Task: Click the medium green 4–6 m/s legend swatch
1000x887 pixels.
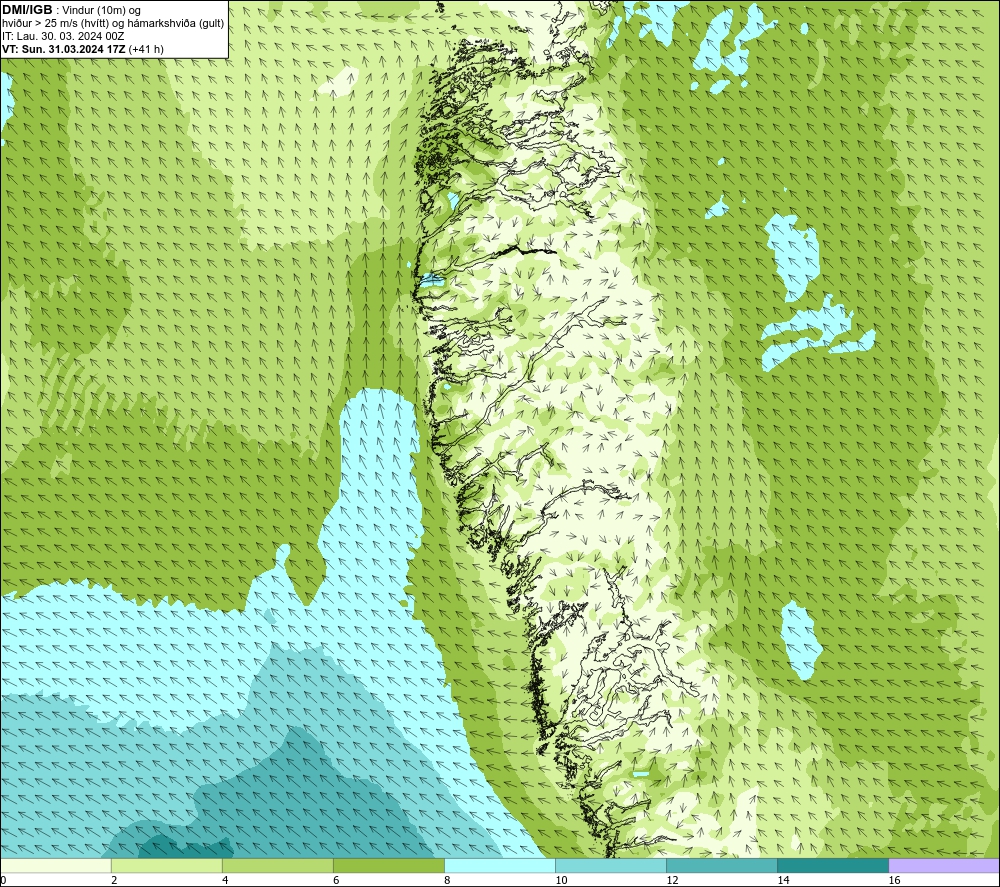Action: click(277, 865)
